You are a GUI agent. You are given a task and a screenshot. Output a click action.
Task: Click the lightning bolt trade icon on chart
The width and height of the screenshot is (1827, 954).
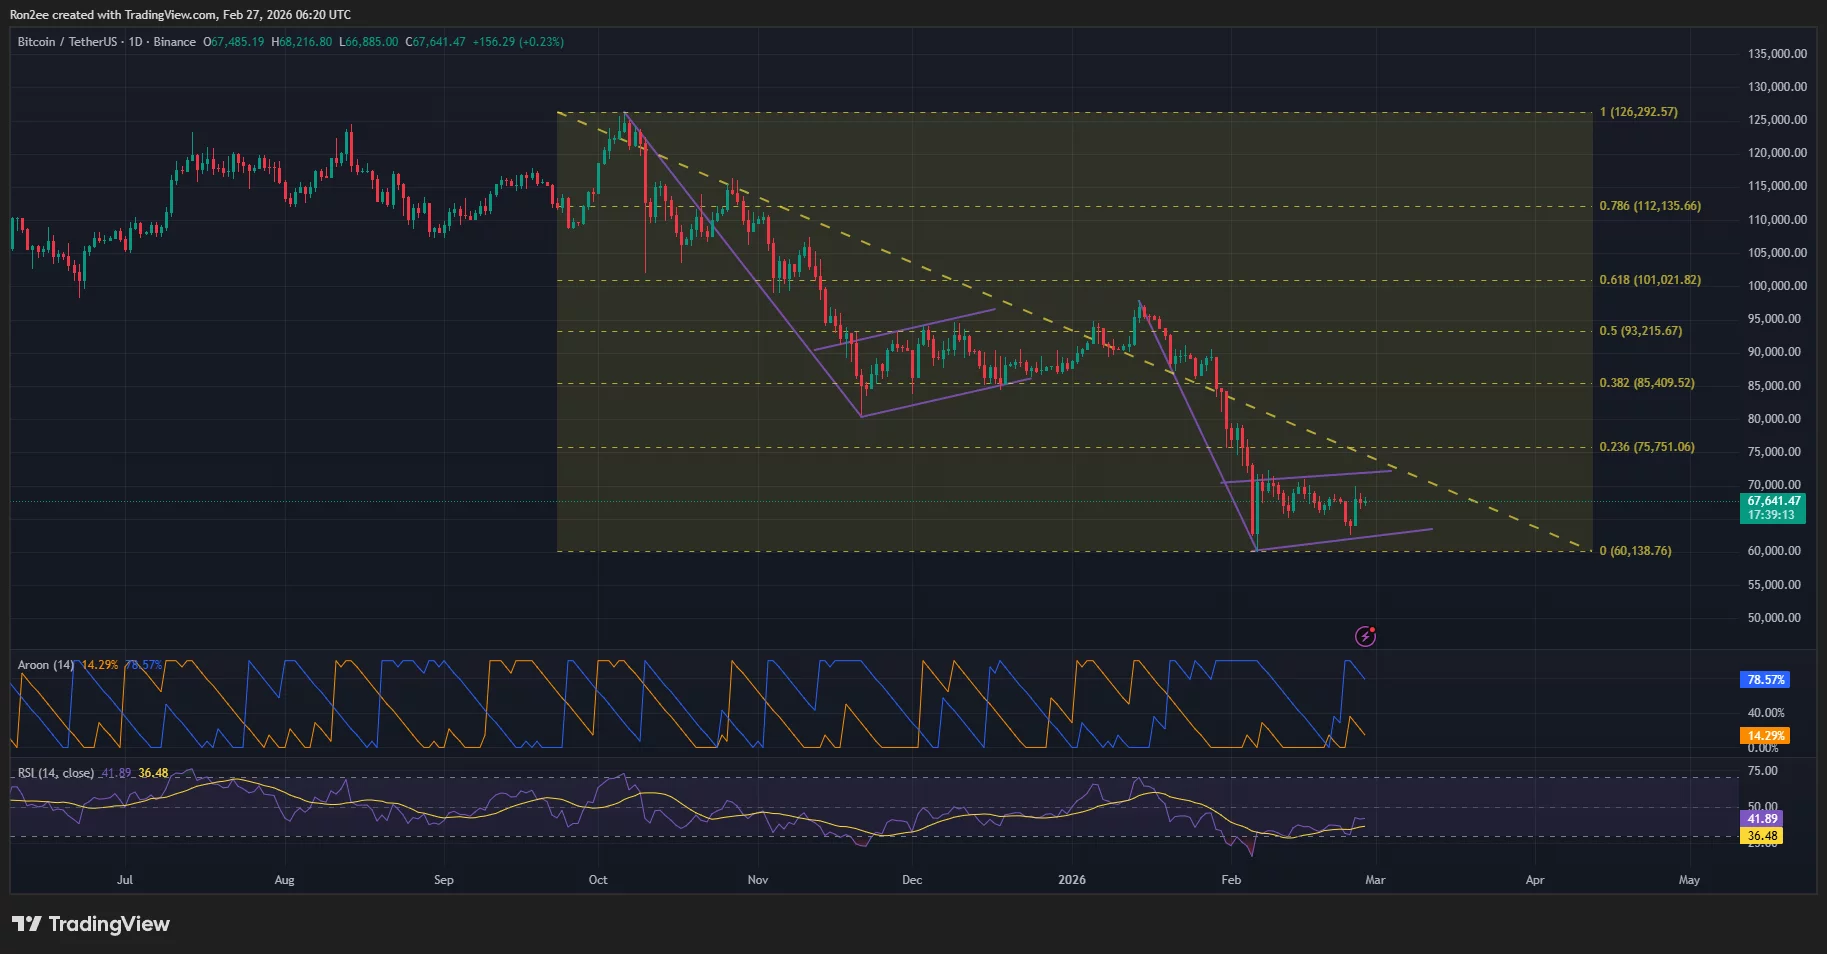pyautogui.click(x=1365, y=637)
